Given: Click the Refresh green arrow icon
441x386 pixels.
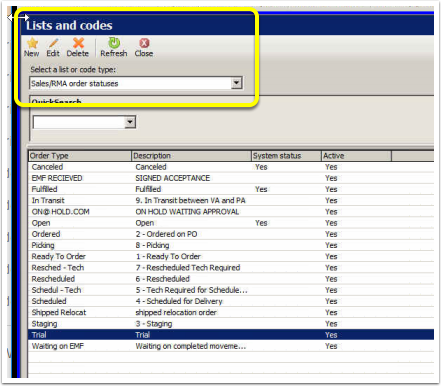Looking at the screenshot, I should pos(114,43).
